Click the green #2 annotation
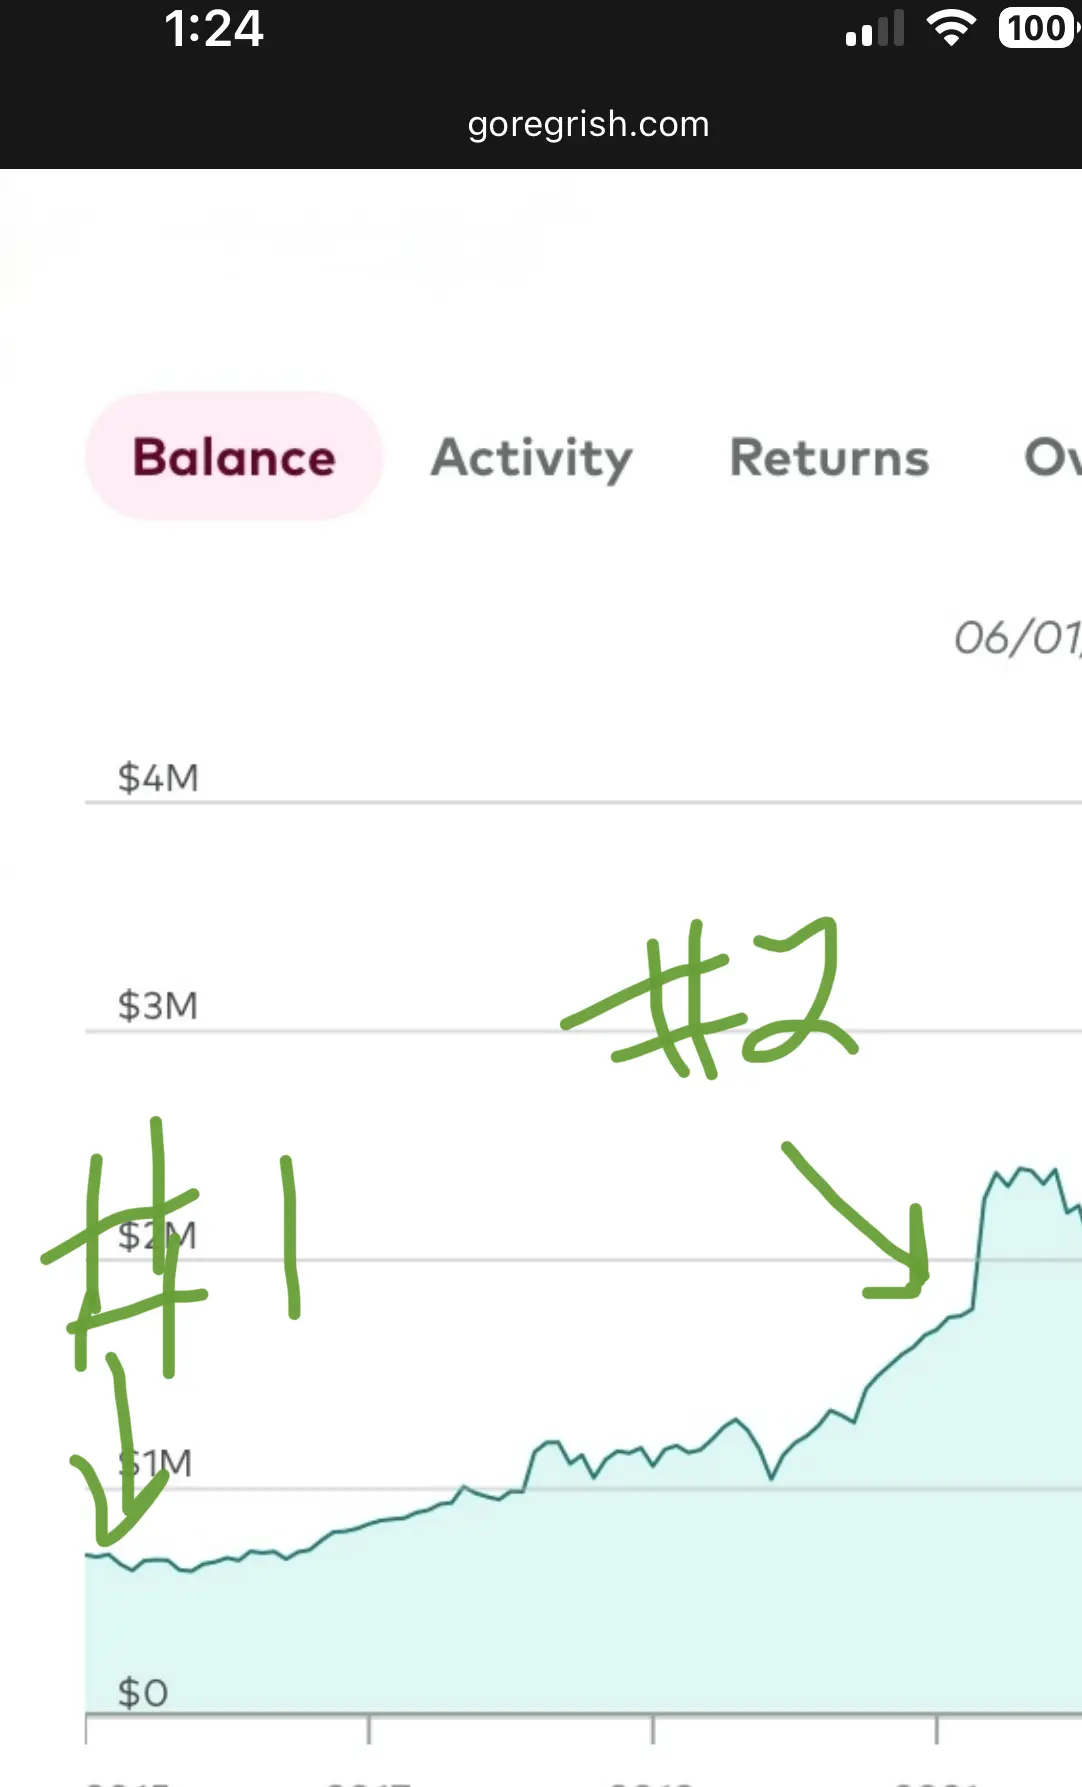Screen dimensions: 1082x1787 click(710, 998)
